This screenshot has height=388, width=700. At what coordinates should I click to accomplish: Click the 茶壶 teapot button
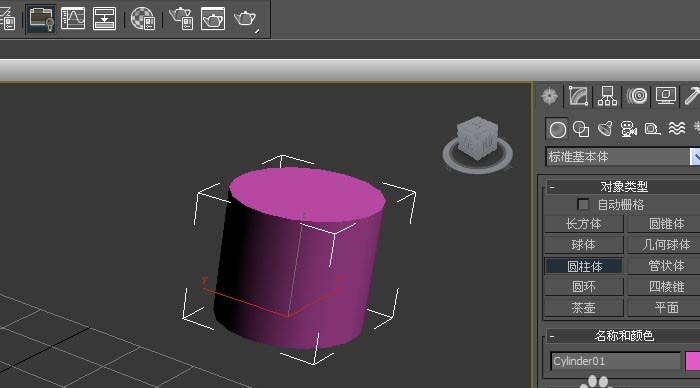tap(584, 308)
